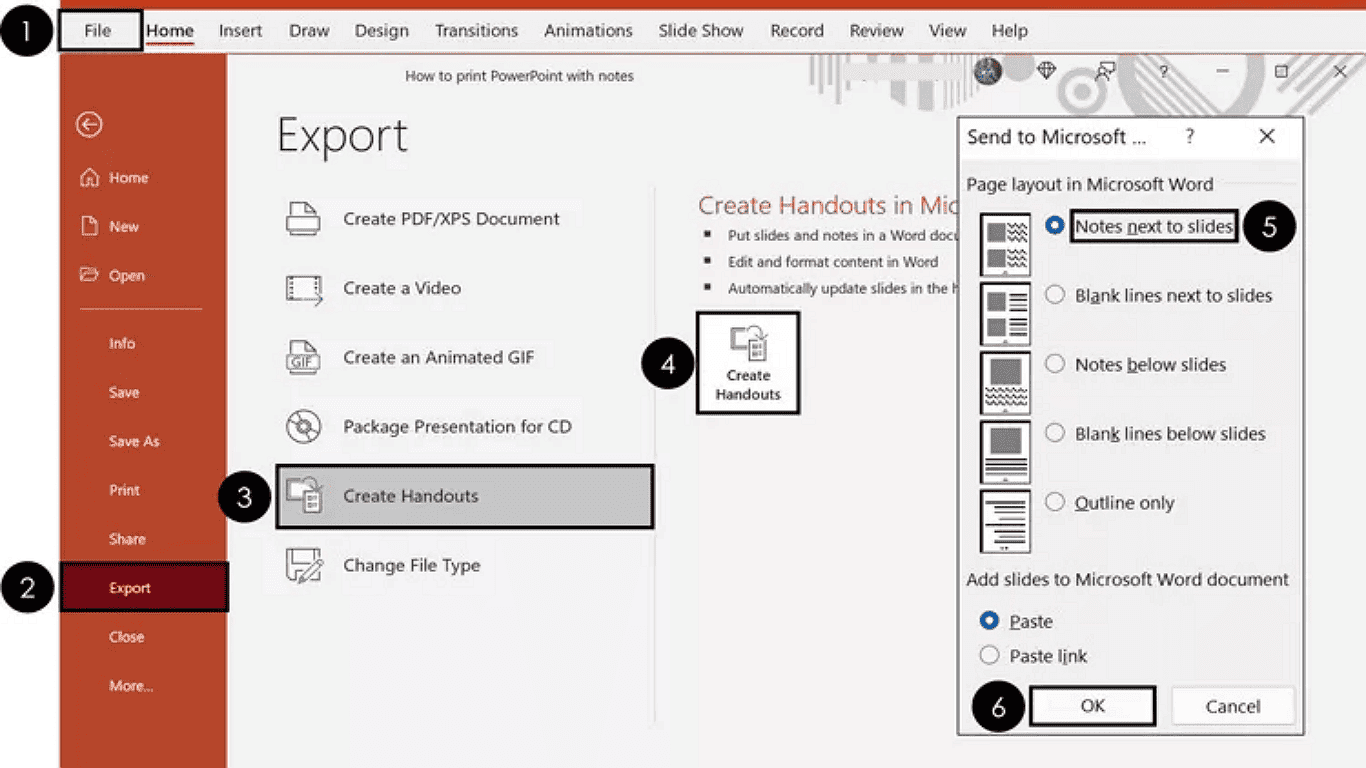Open the View ribbon tab
This screenshot has width=1366, height=768.
[947, 30]
